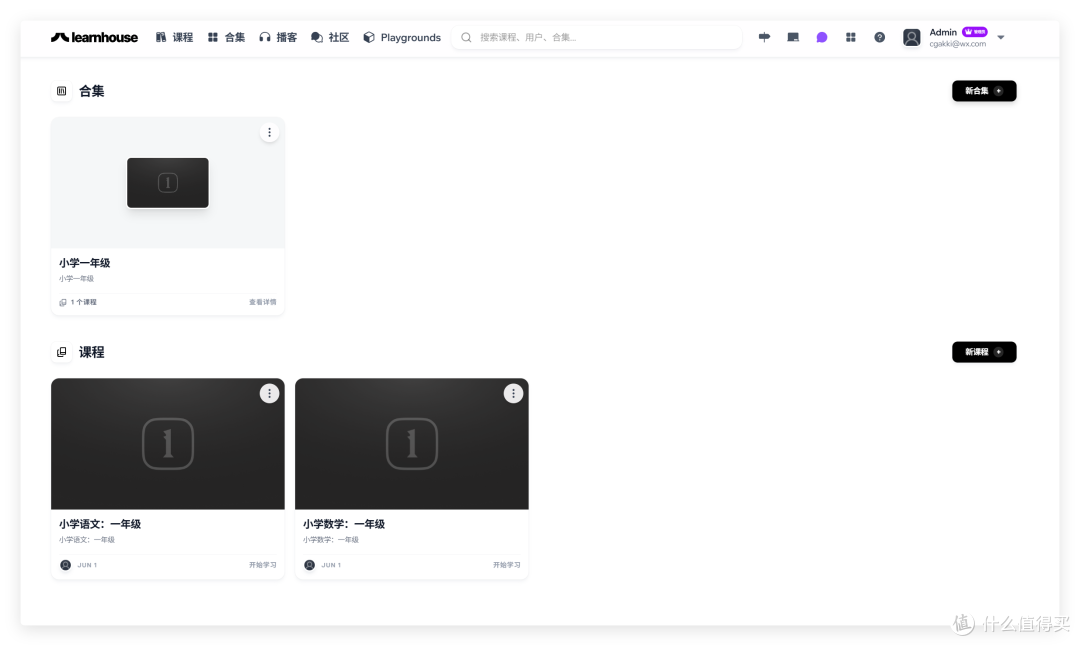Click the 小学数学：一年级 course title
1080x646 pixels.
(x=344, y=523)
